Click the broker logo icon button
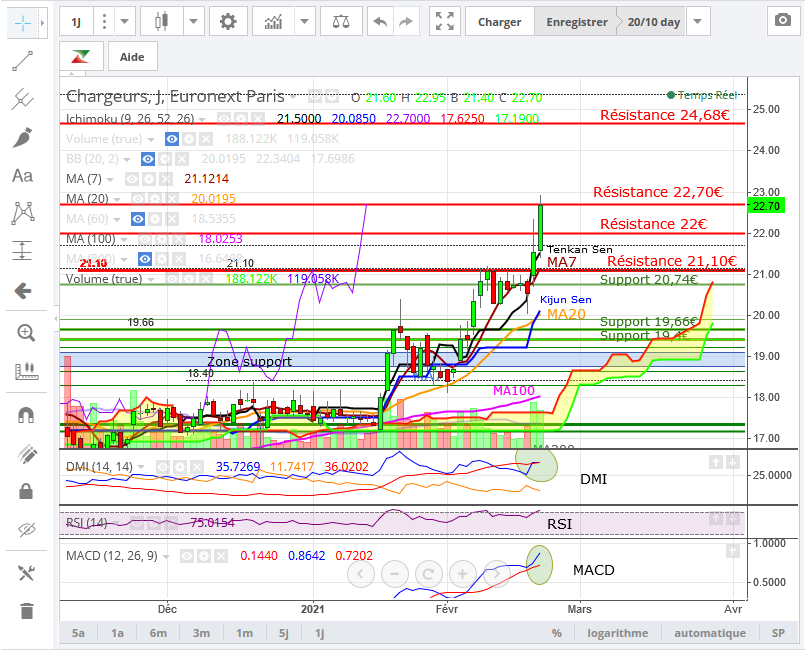This screenshot has width=805, height=650. tap(81, 56)
